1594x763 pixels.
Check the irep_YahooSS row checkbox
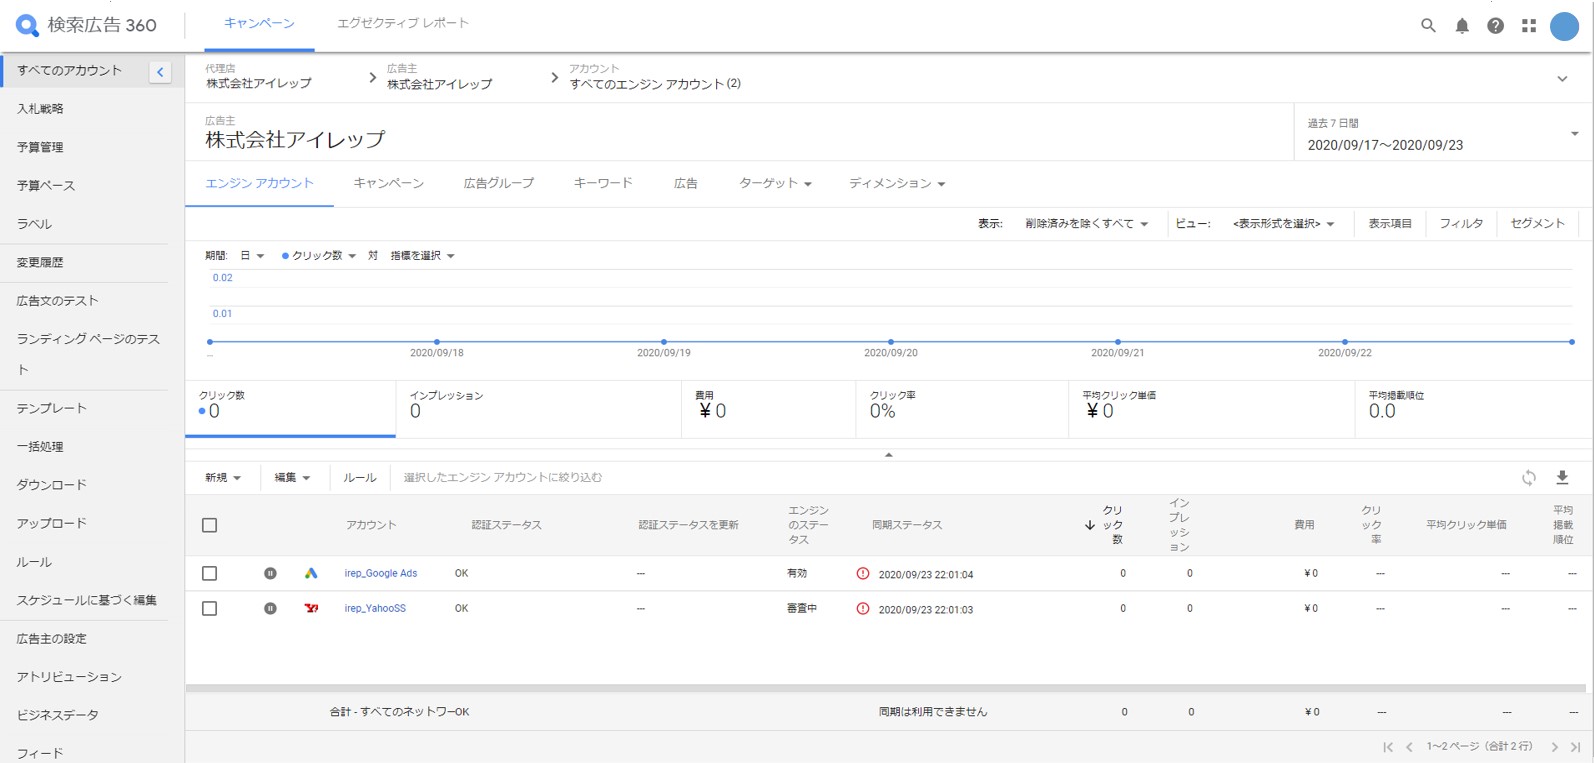[210, 609]
